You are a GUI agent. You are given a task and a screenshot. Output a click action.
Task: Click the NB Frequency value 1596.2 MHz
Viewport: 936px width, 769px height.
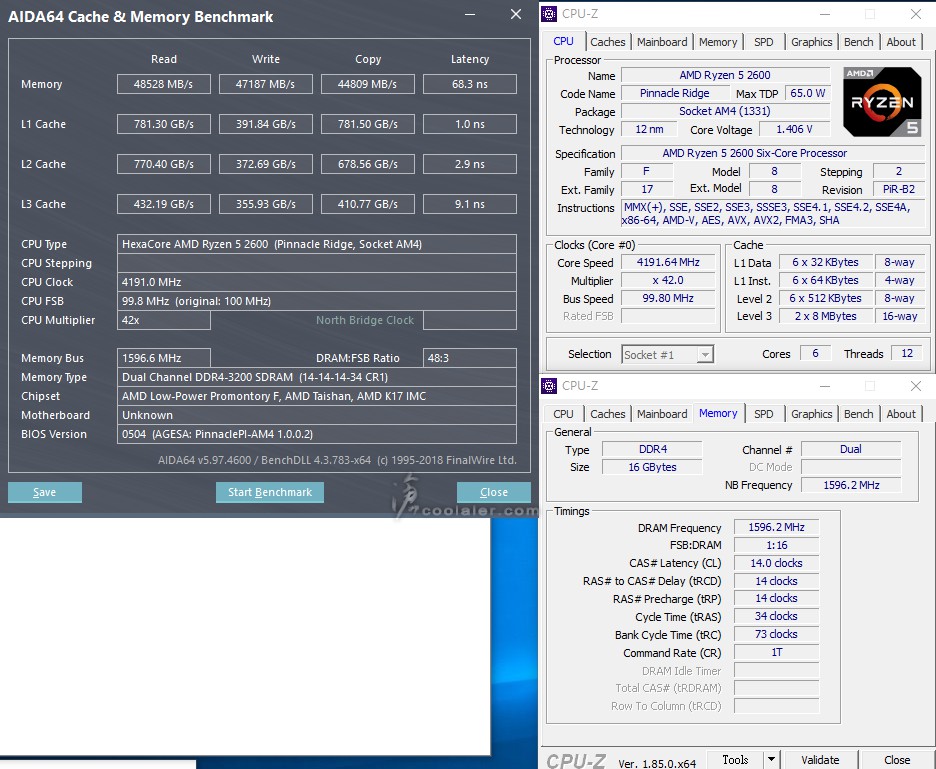click(851, 485)
